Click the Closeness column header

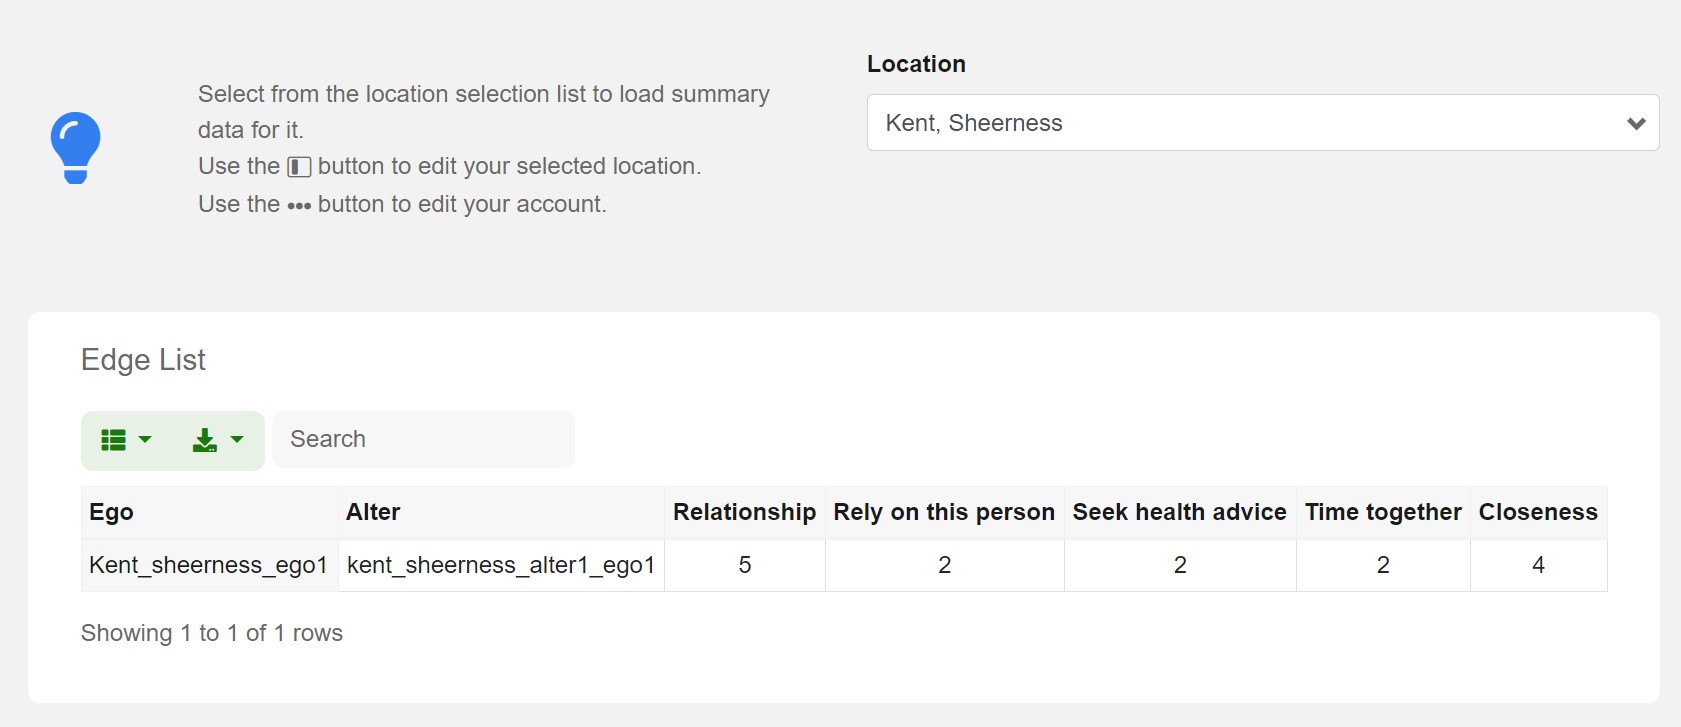[x=1538, y=512]
